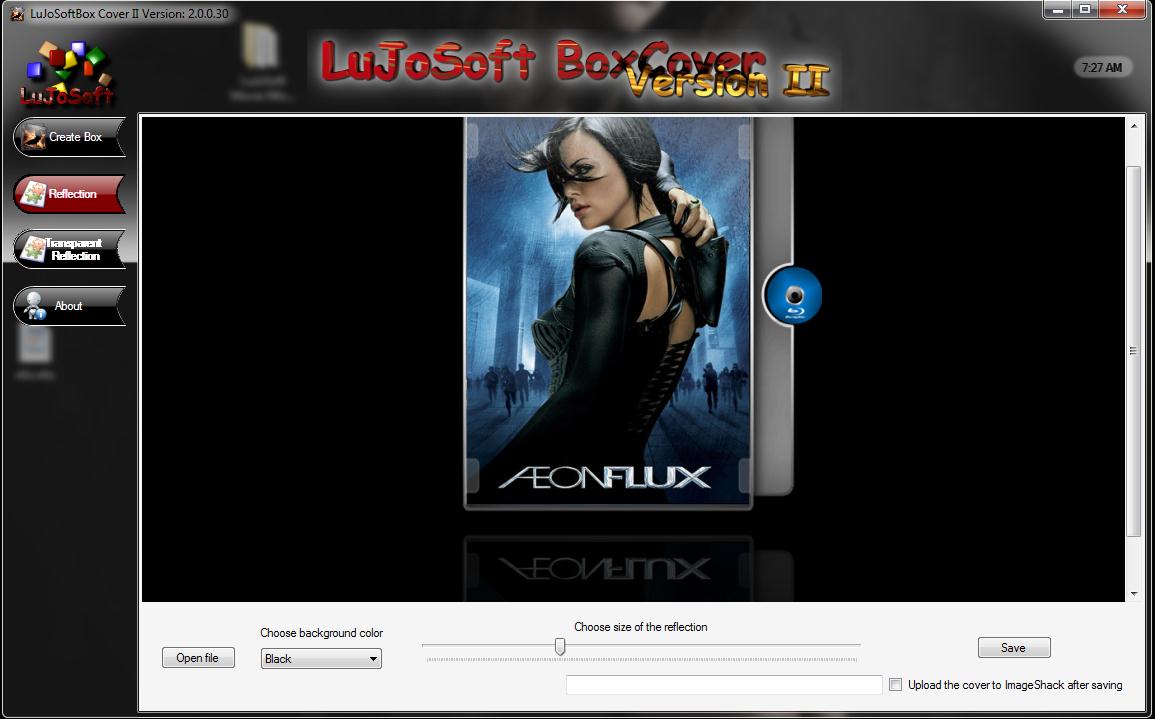Click the Aeon Flux cover preview

608,312
